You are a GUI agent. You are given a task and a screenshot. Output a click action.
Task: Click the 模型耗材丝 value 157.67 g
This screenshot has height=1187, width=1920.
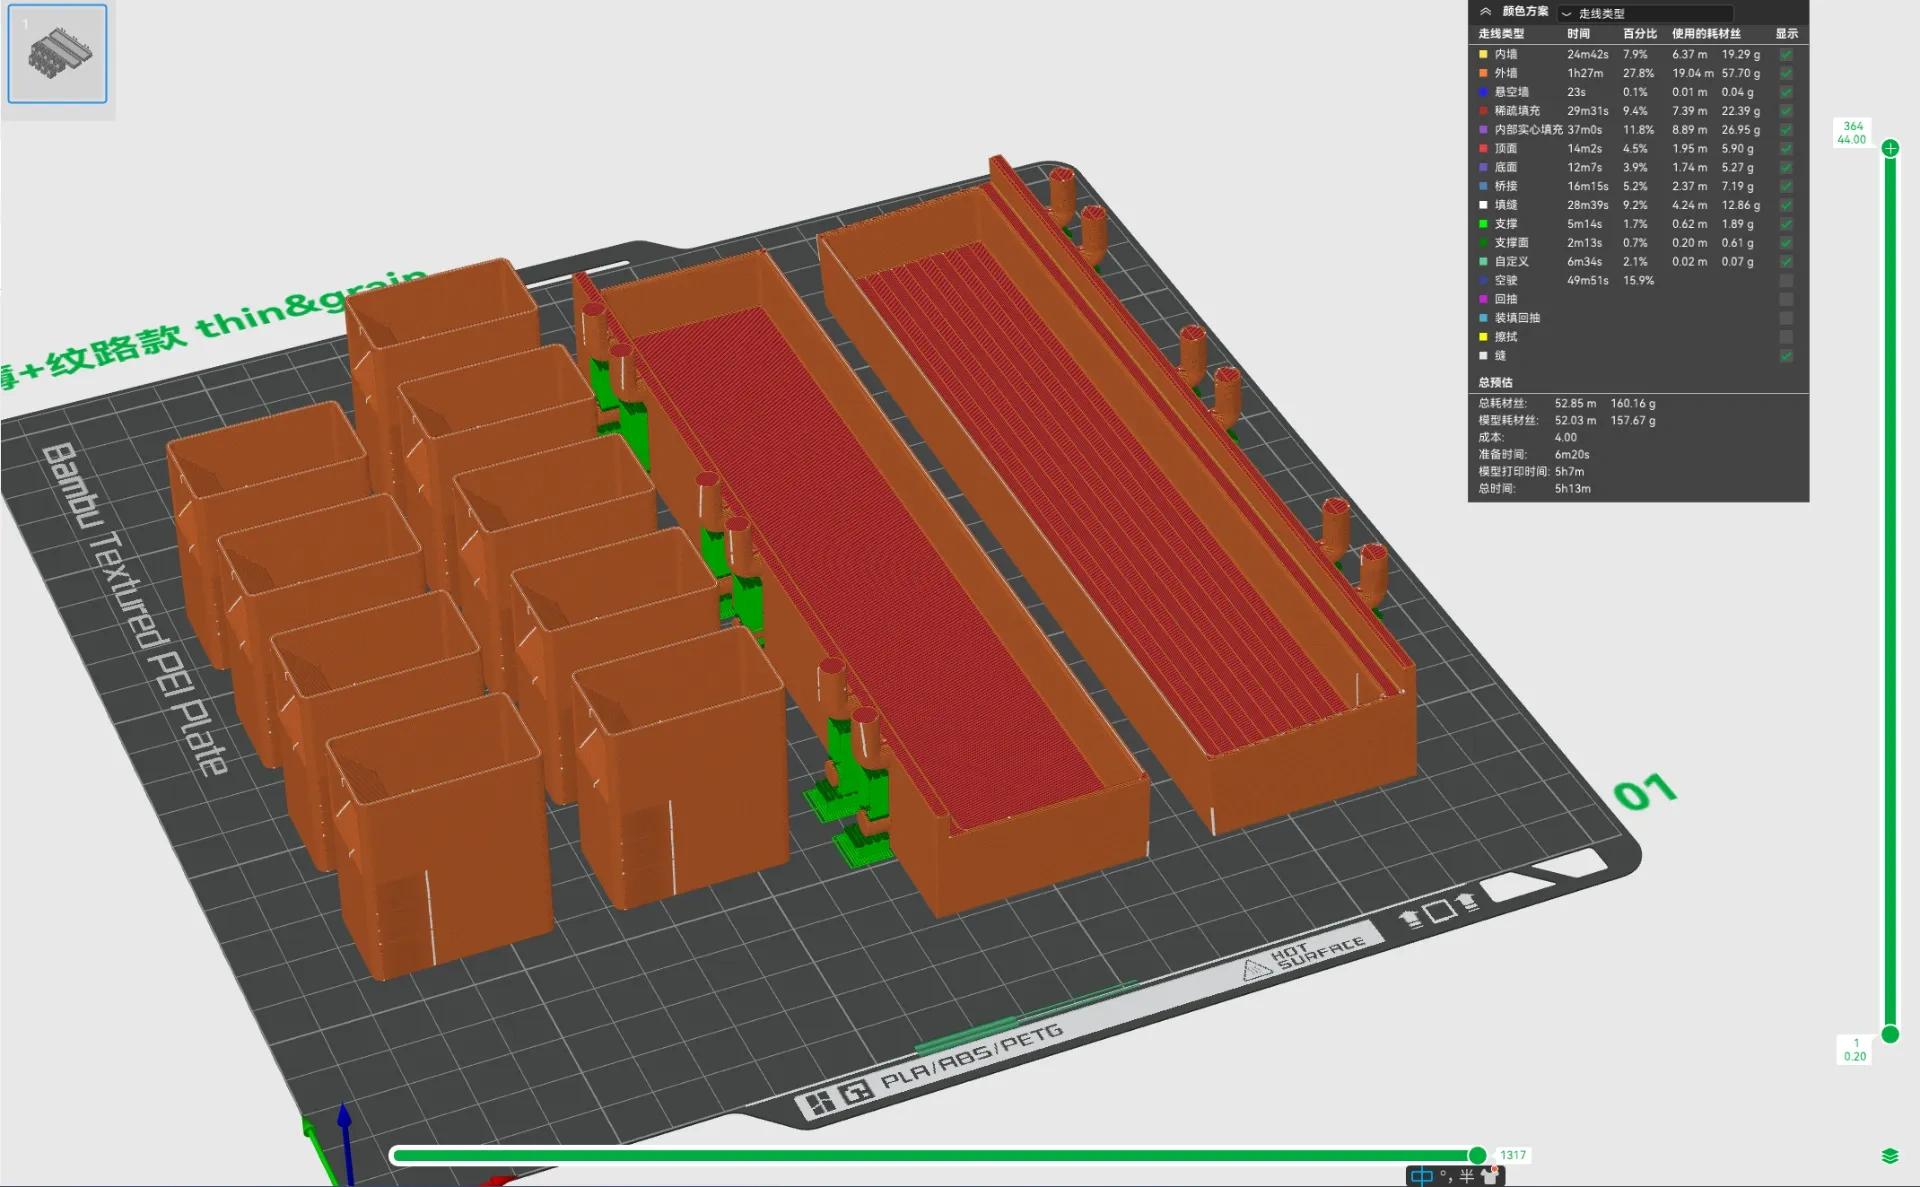coord(1633,421)
